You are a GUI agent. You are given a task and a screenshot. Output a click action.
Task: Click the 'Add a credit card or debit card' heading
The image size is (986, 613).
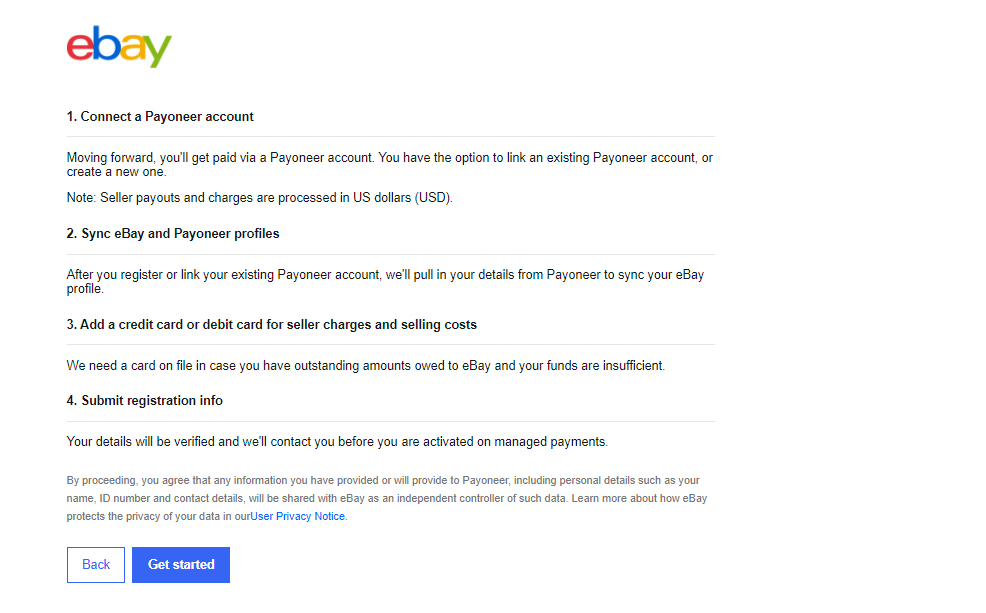tap(272, 324)
